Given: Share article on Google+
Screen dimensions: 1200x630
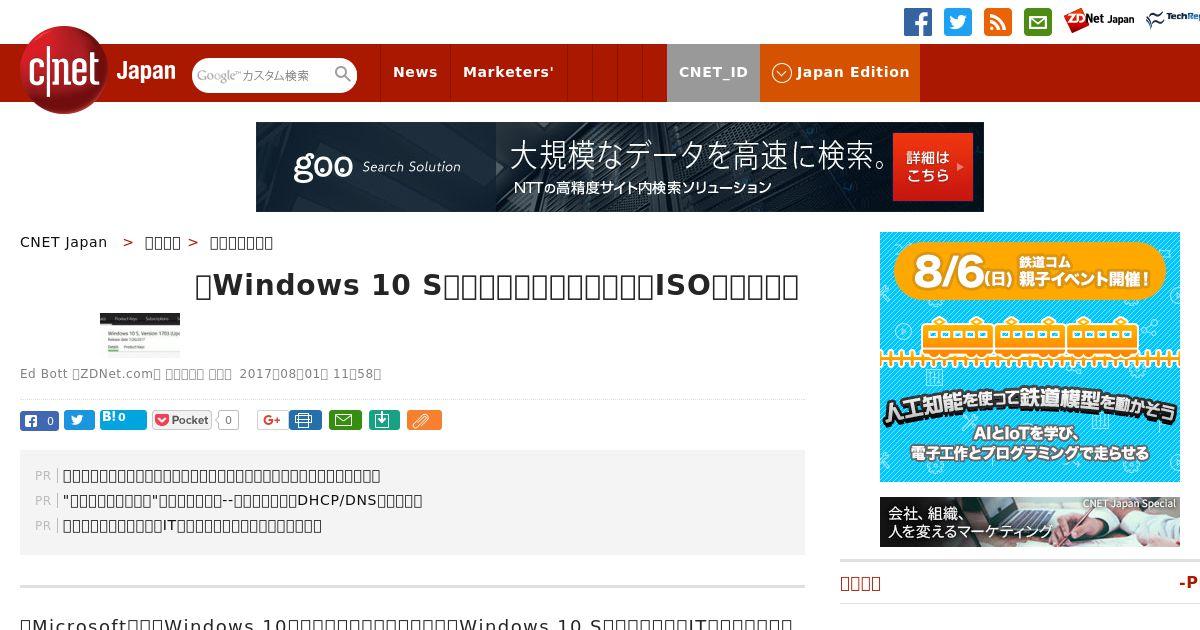Looking at the screenshot, I should (271, 420).
